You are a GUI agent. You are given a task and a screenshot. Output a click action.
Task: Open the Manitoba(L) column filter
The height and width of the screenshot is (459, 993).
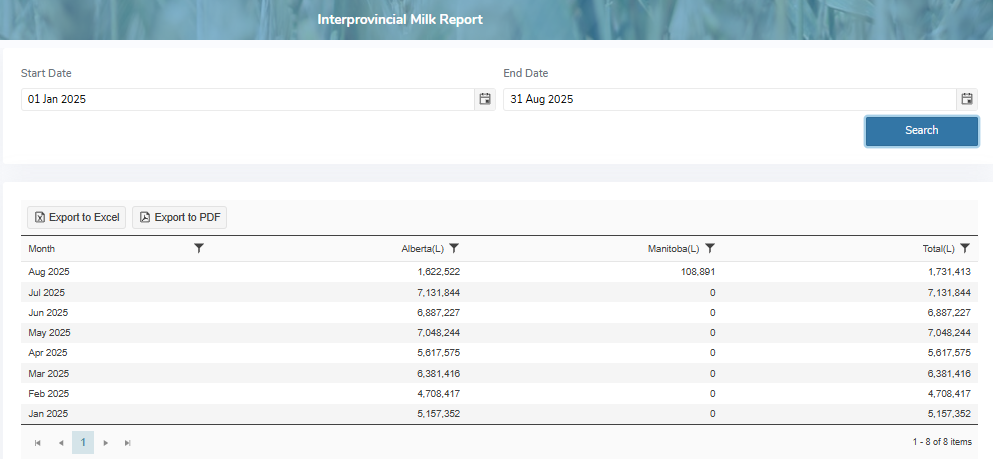click(710, 248)
